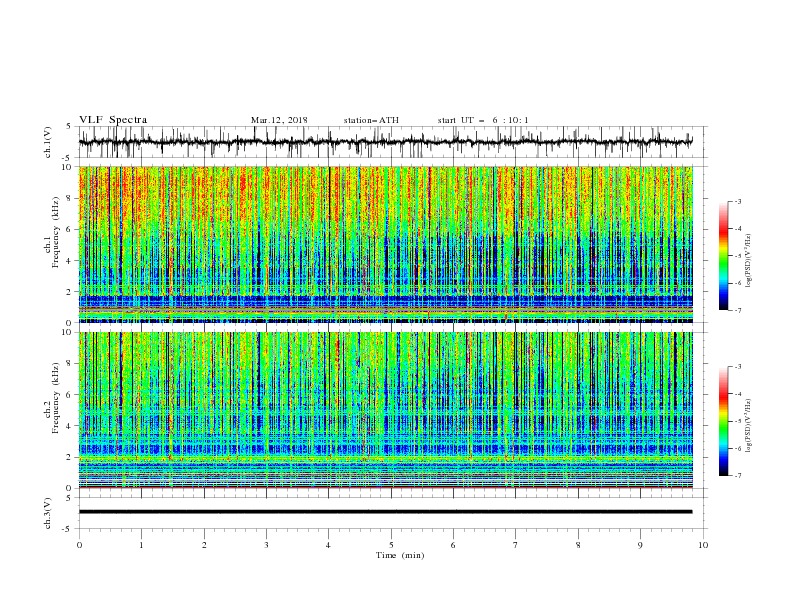This screenshot has width=792, height=612.
Task: Click the 'Time (min)' axis label
Action: tap(400, 555)
